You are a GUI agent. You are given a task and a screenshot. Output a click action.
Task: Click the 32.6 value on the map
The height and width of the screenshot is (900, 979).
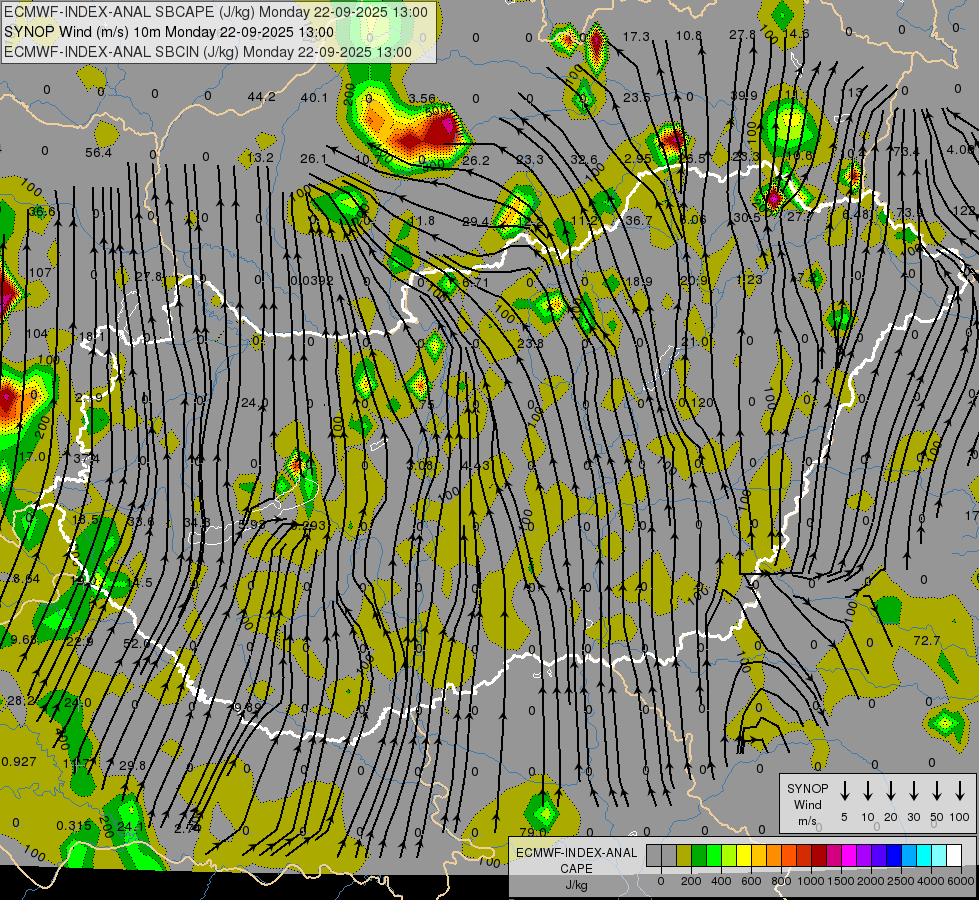pos(584,159)
